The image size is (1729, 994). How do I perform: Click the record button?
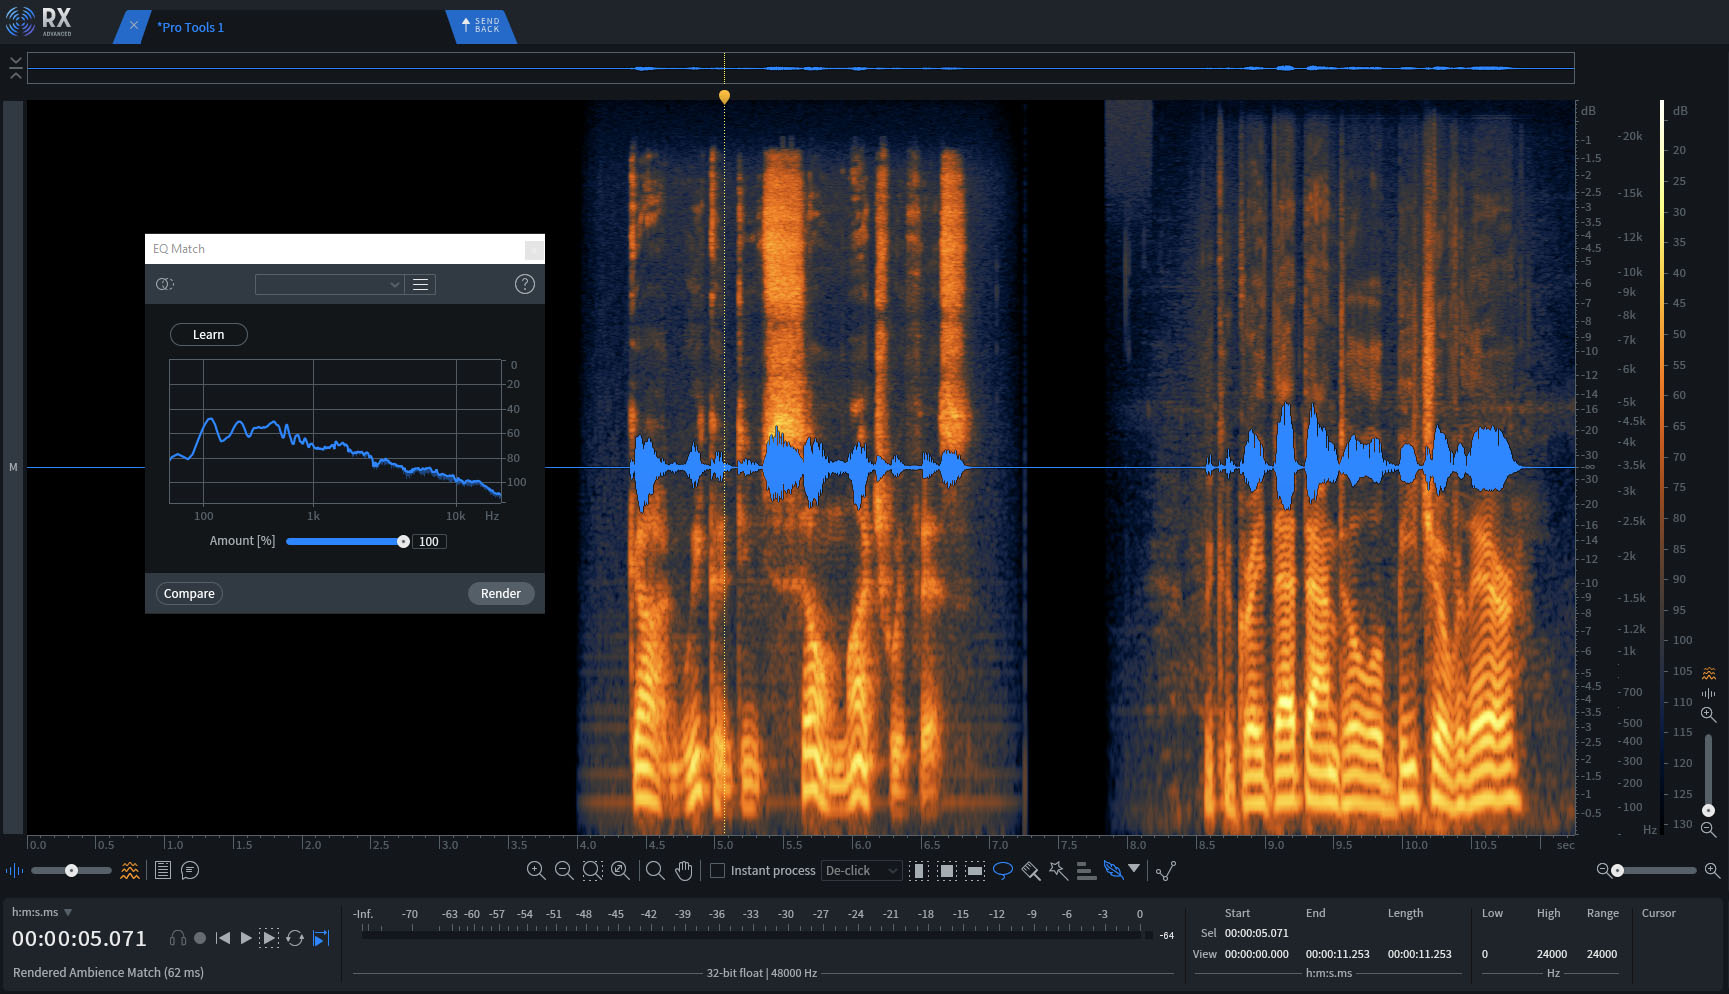click(x=200, y=938)
